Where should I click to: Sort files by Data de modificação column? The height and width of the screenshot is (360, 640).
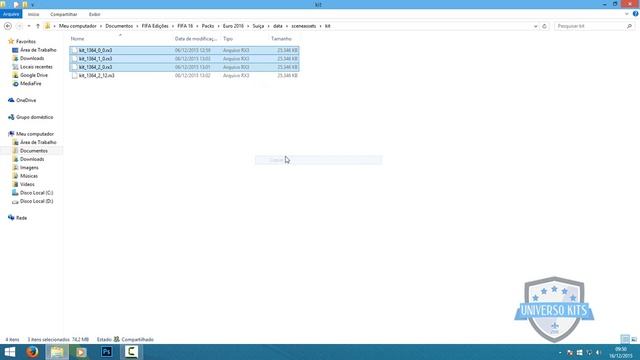coord(196,39)
